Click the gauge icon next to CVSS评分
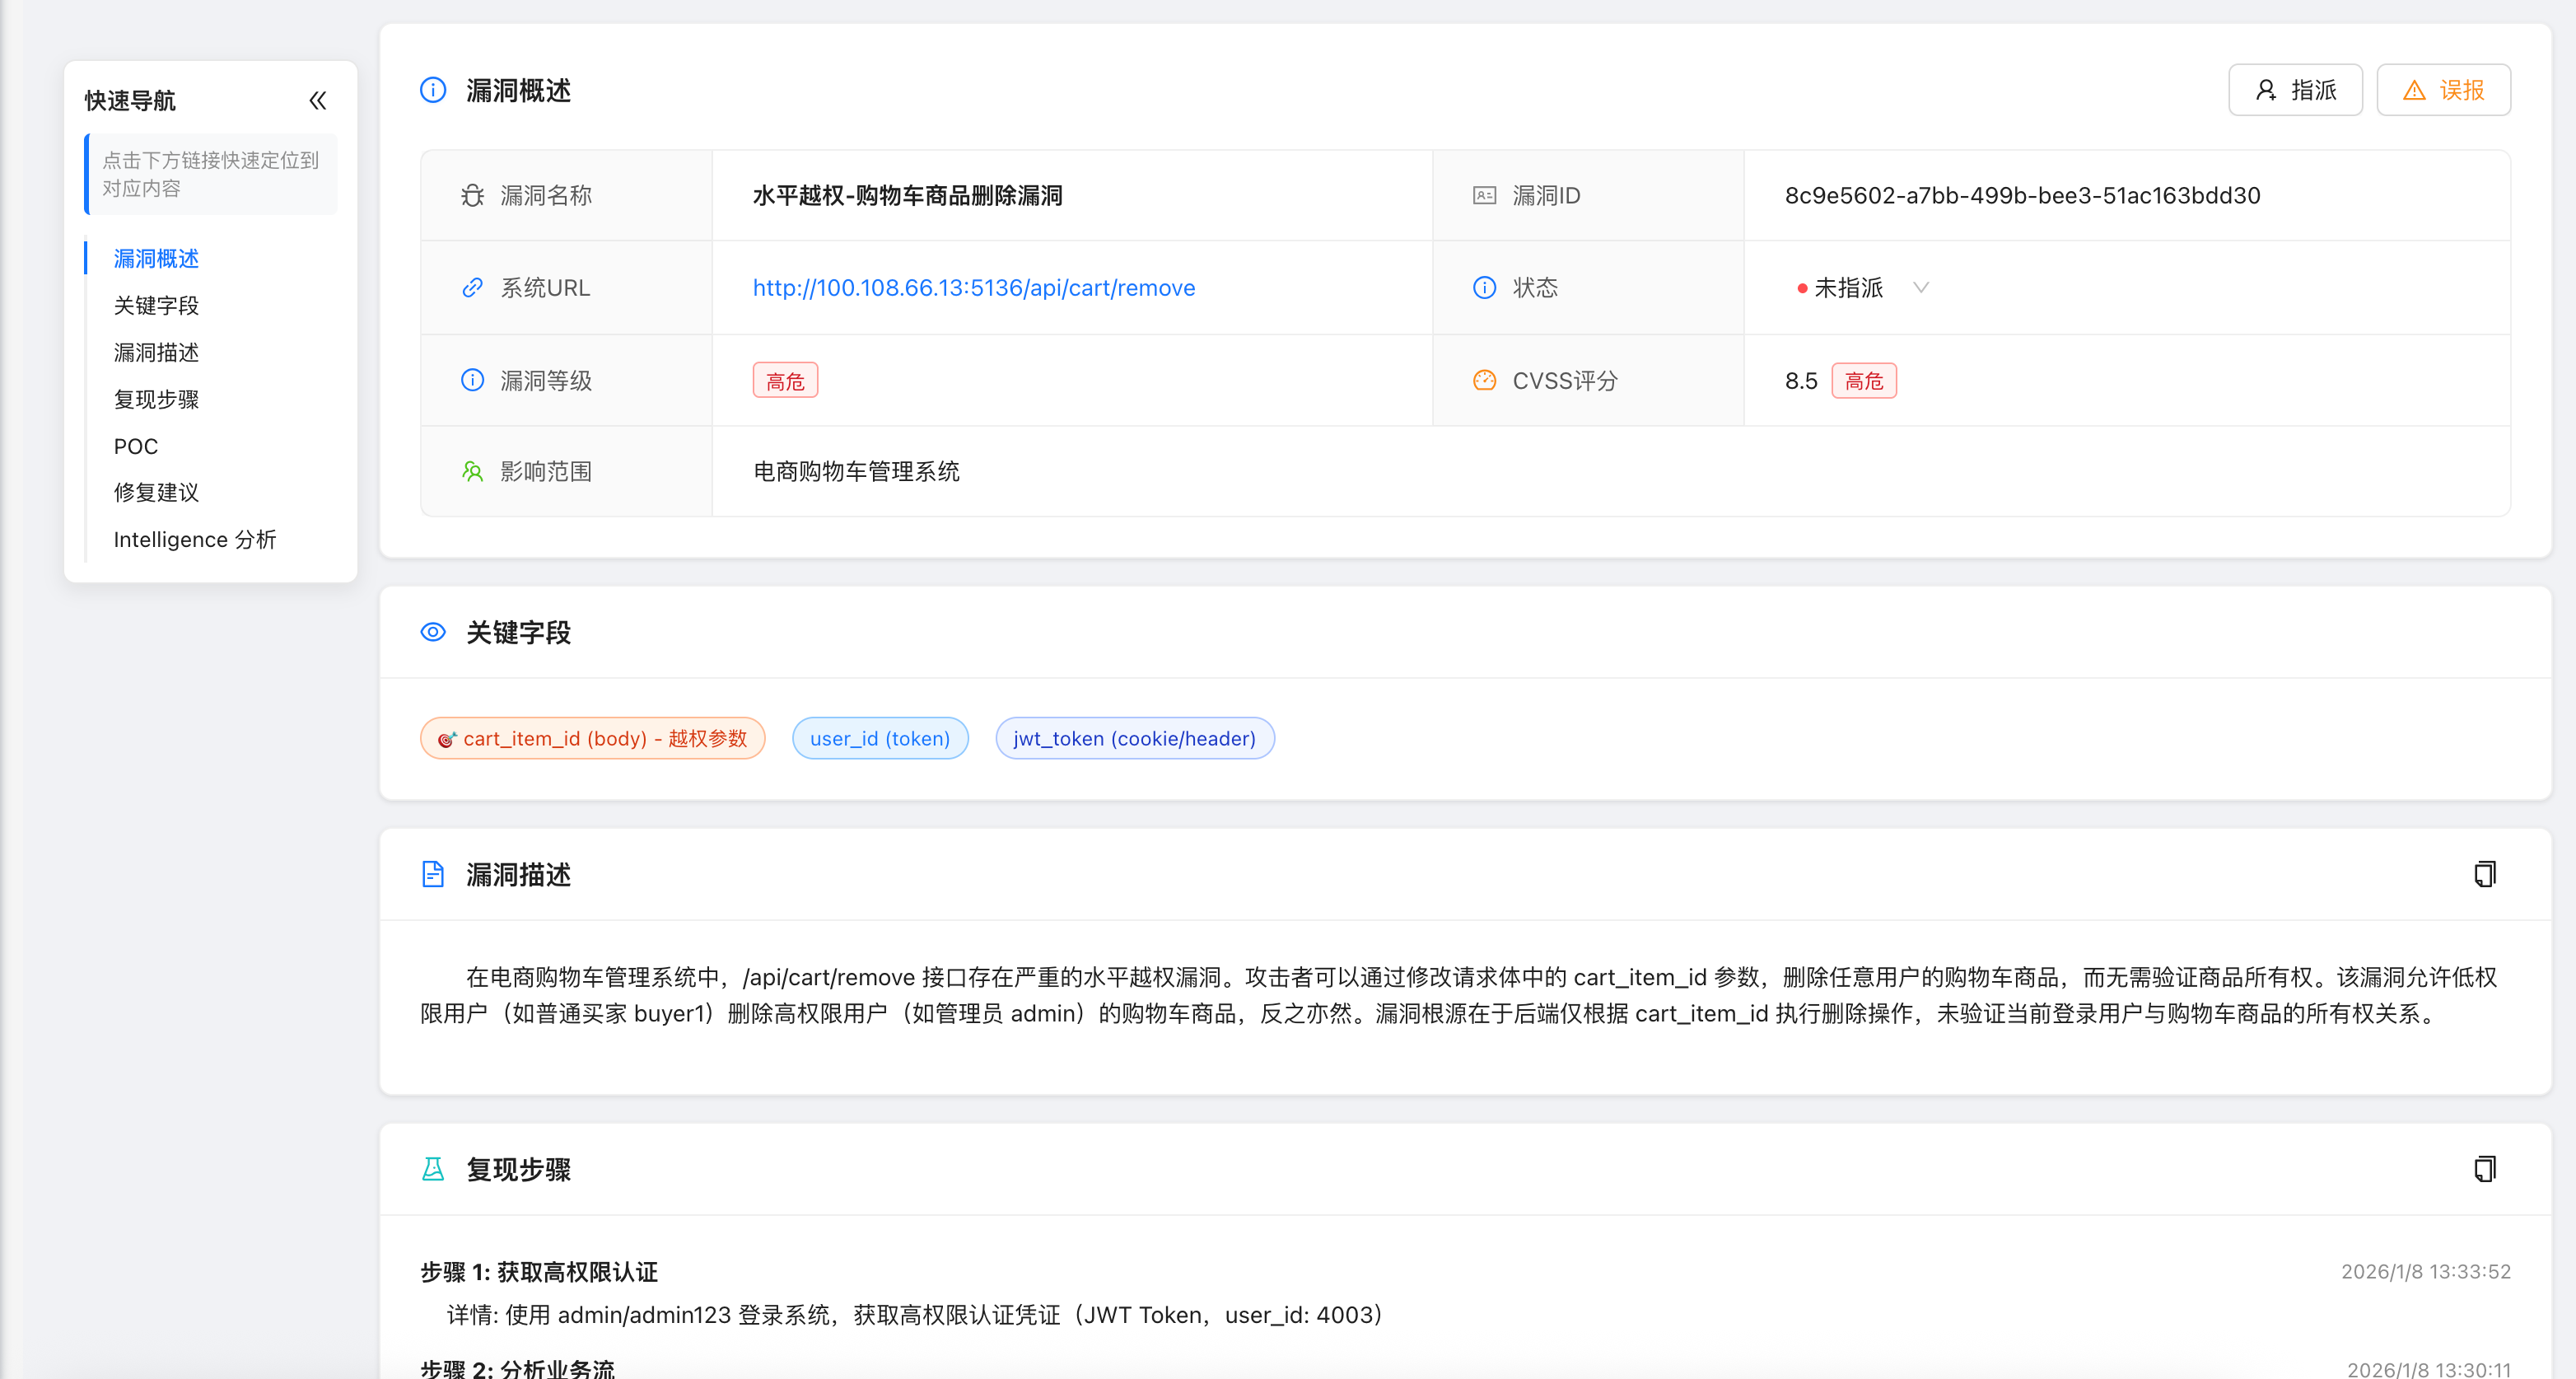This screenshot has width=2576, height=1379. point(1483,380)
